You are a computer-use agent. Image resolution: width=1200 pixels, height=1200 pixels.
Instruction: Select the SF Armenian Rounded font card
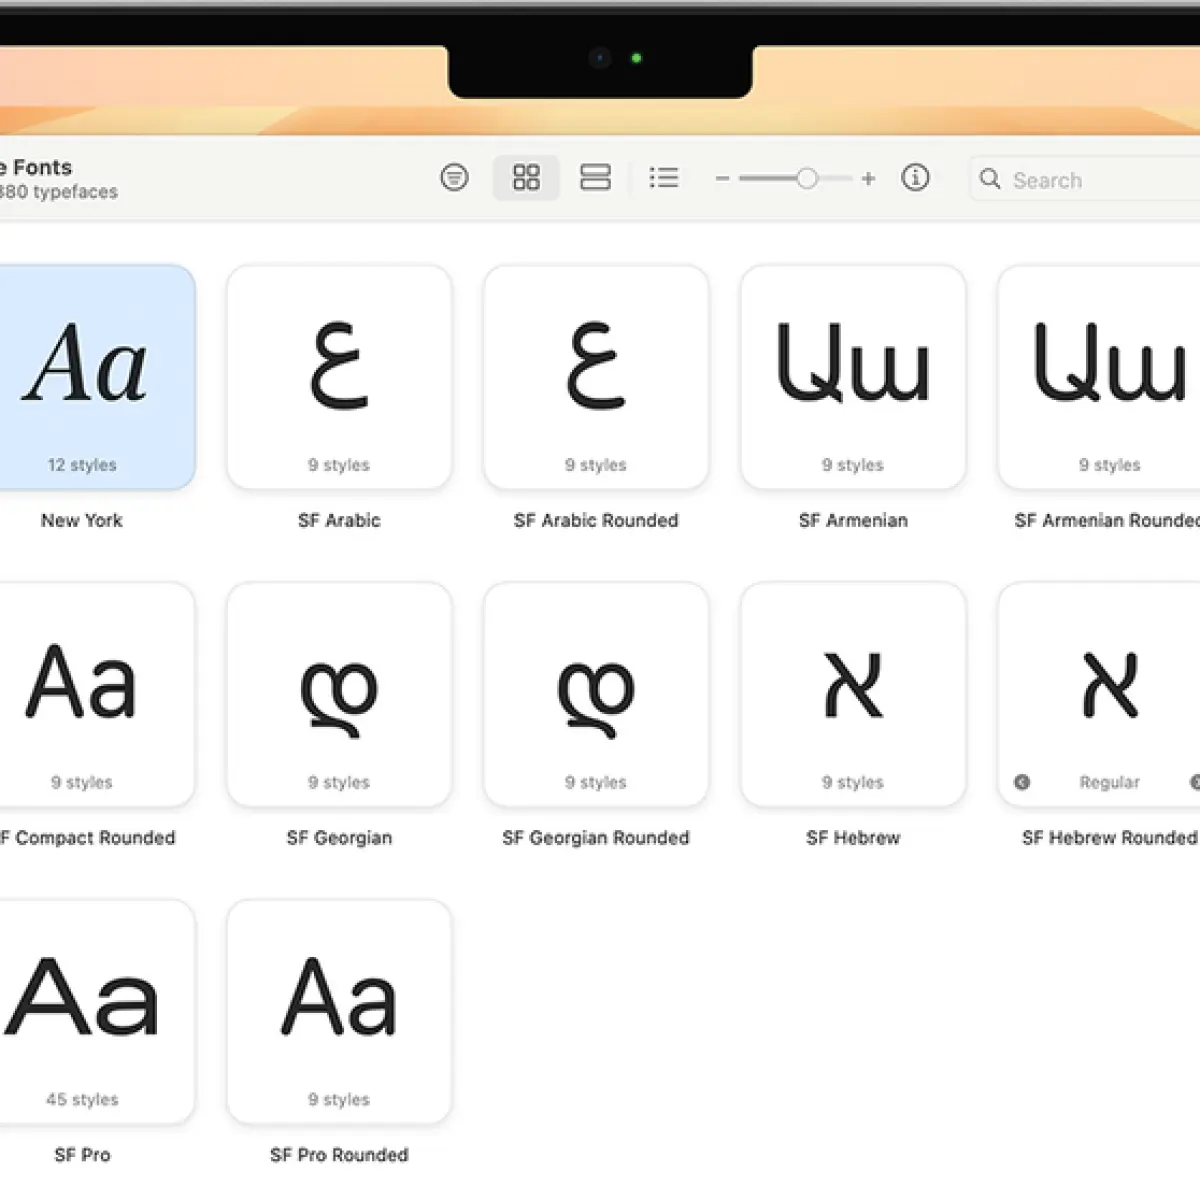coord(1099,378)
